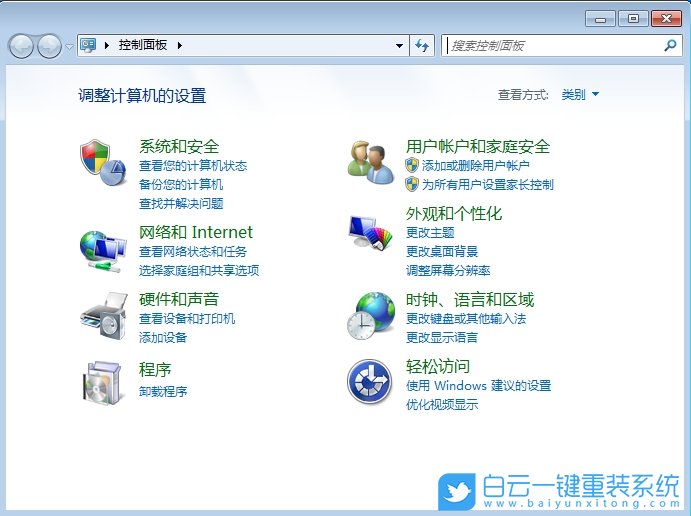Maximize the Control Panel window
Viewport: 691px width, 516px height.
click(x=633, y=19)
